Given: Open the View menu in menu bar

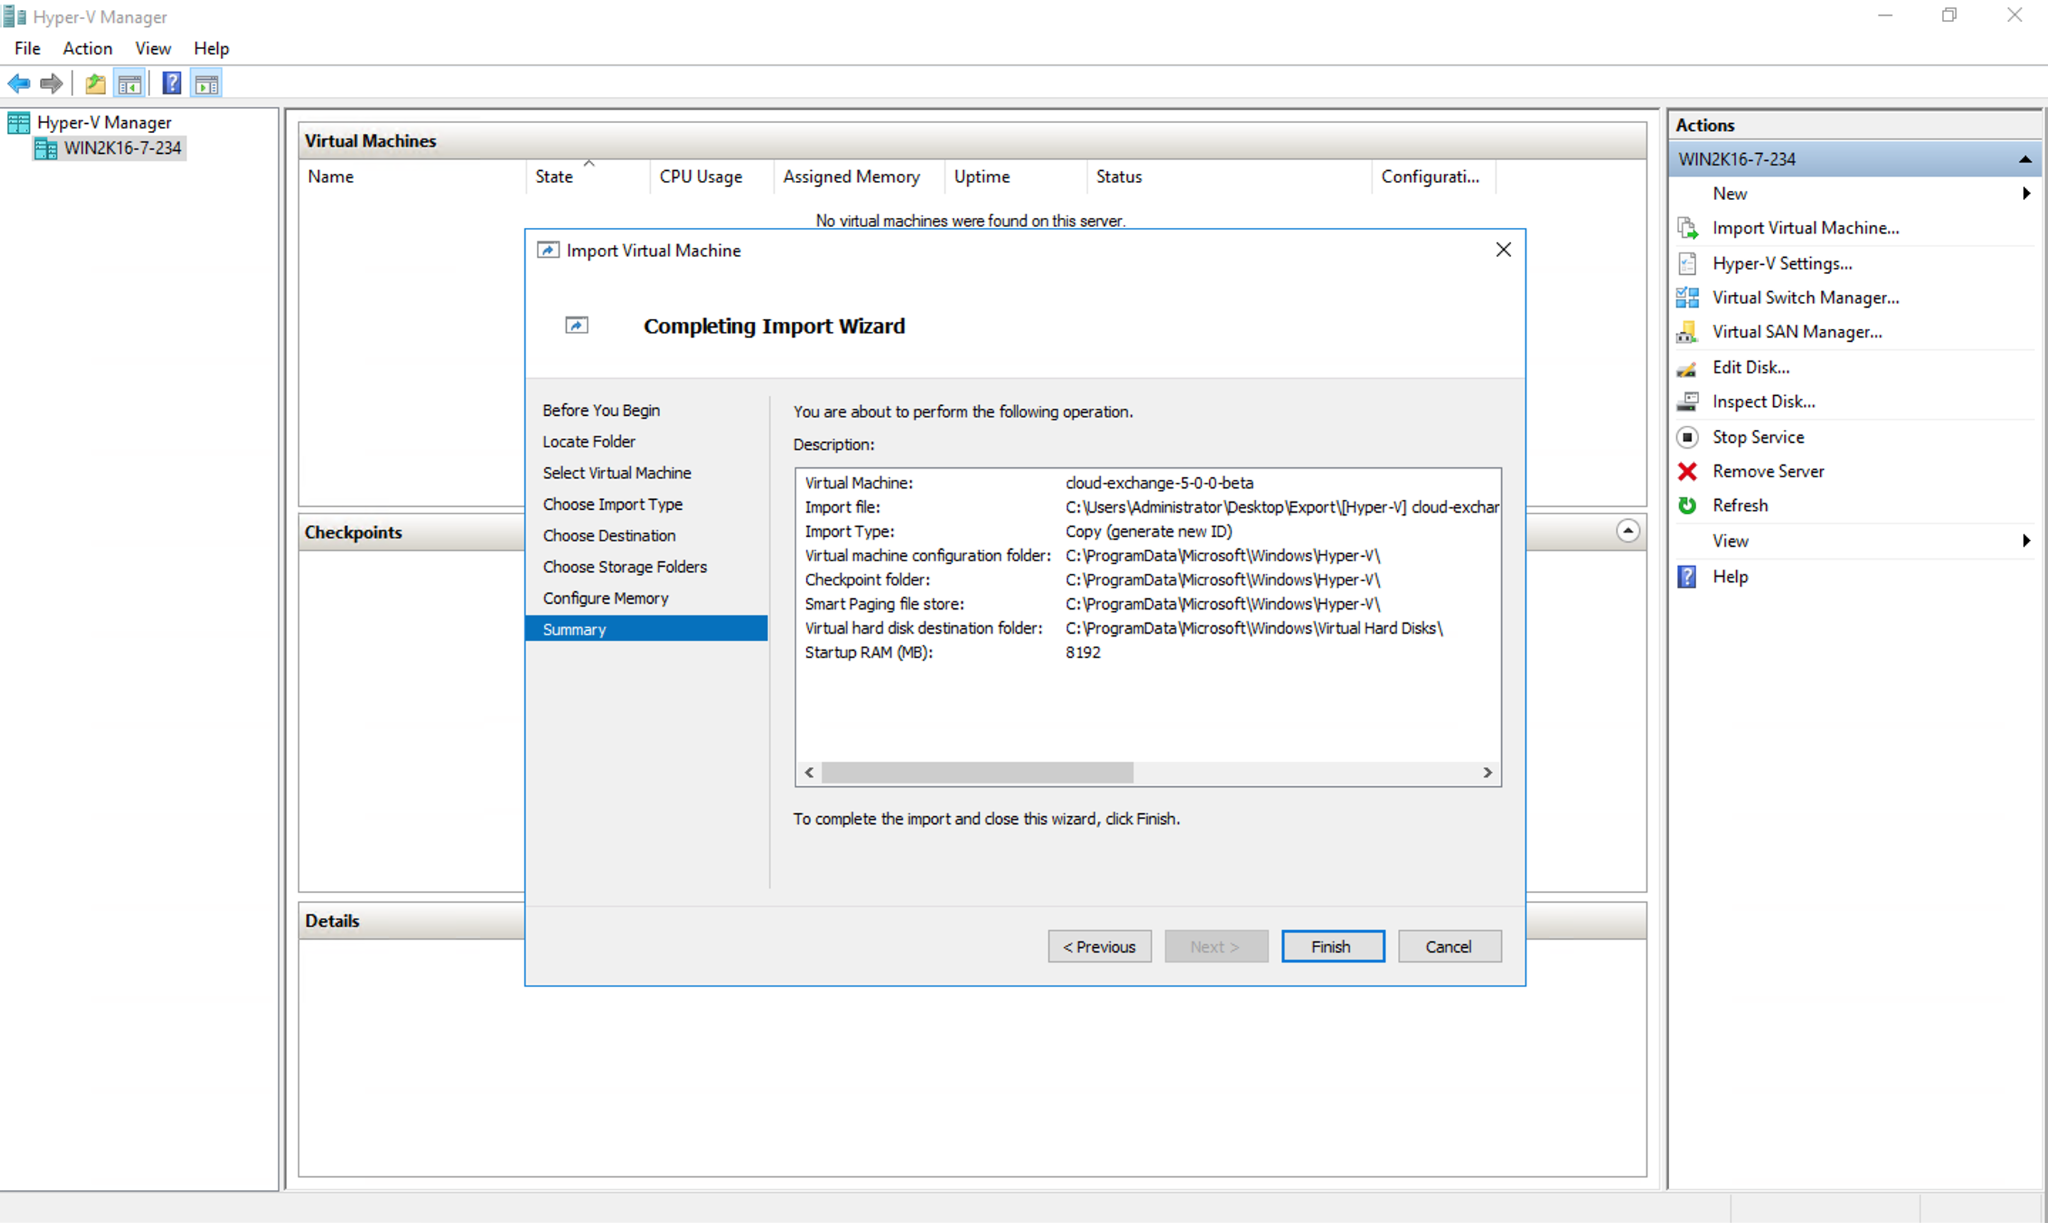Looking at the screenshot, I should [x=153, y=48].
